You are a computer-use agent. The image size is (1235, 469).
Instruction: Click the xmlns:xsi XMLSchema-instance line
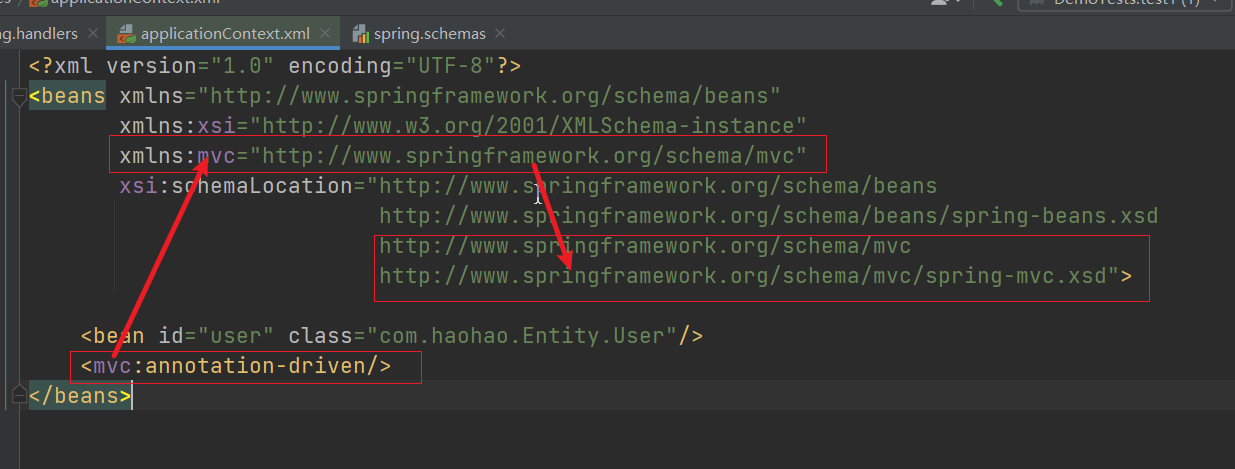click(x=463, y=126)
